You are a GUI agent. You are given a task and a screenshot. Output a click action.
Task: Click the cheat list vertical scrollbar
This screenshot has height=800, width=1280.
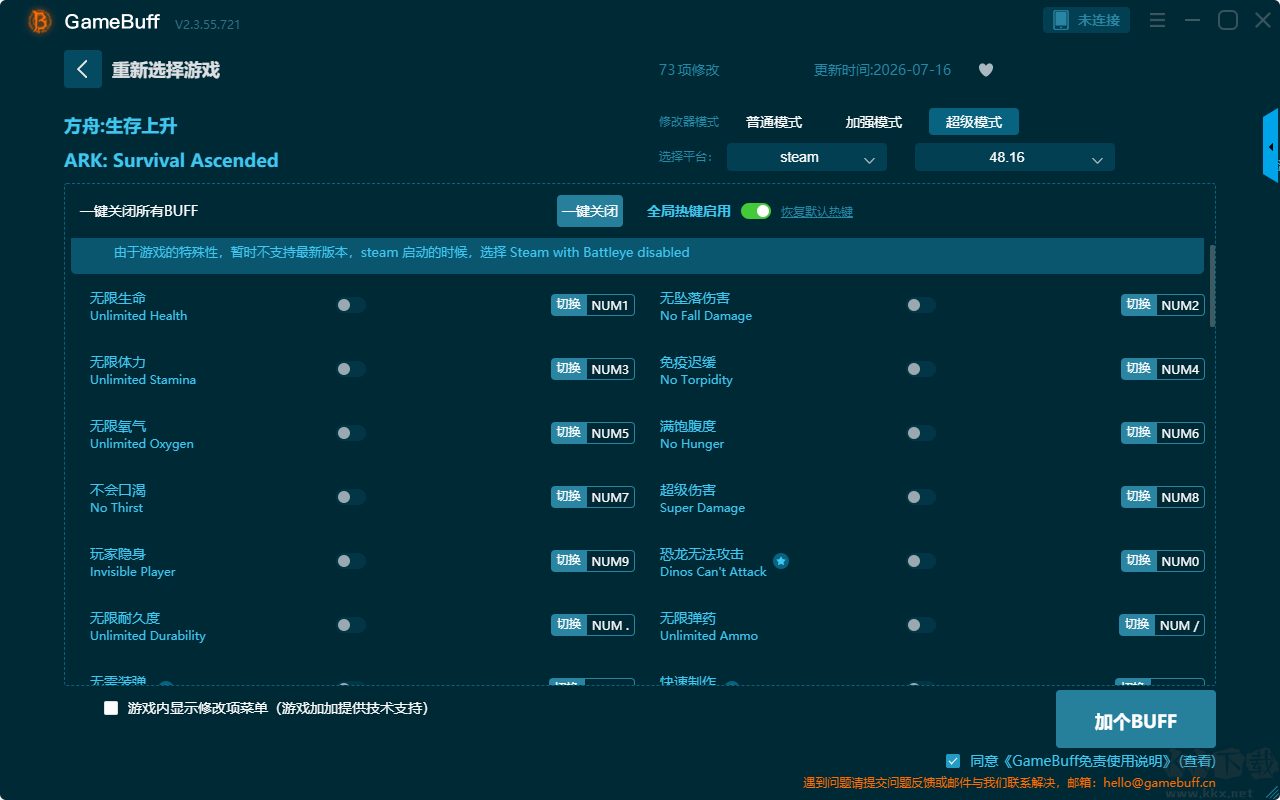coord(1213,286)
